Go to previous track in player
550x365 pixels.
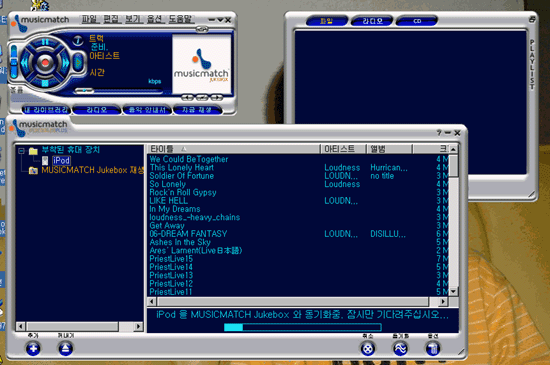[25, 63]
